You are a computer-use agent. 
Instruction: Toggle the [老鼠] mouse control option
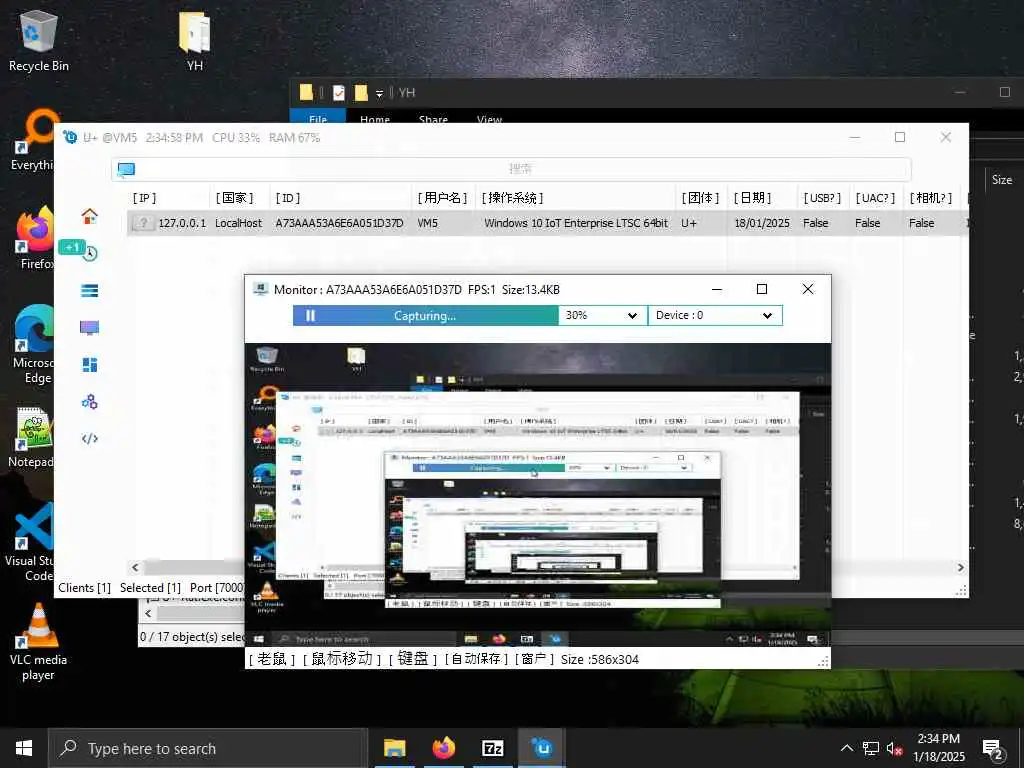(272, 659)
